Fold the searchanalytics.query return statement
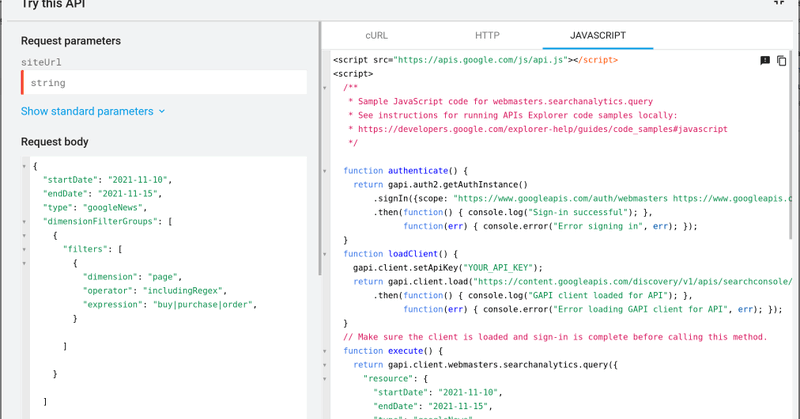800x419 pixels. 324,365
